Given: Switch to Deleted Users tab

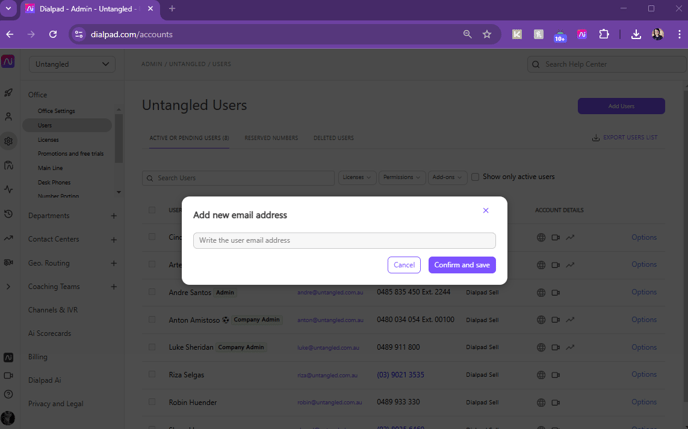Looking at the screenshot, I should coord(333,138).
